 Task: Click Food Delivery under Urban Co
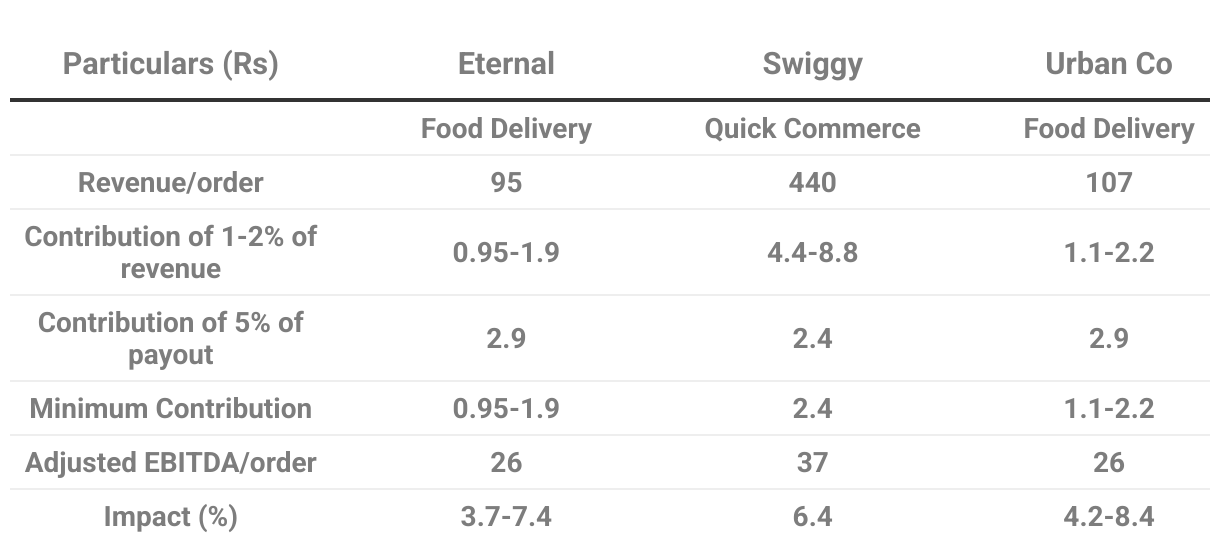pos(1108,129)
